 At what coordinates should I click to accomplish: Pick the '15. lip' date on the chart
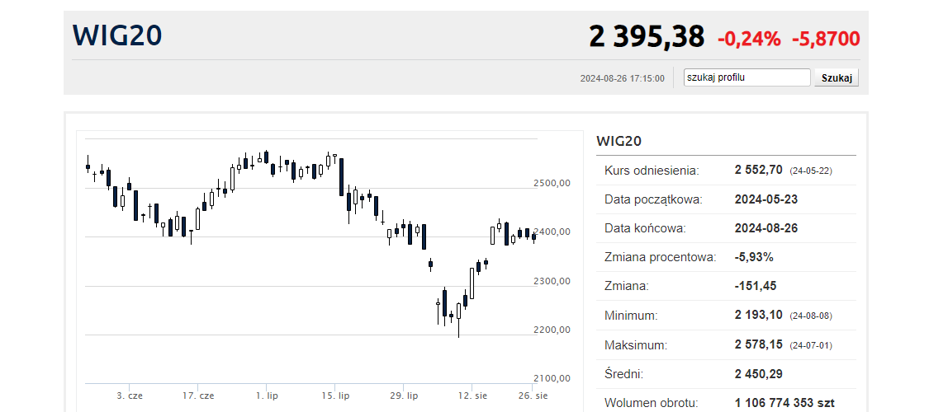tap(337, 396)
